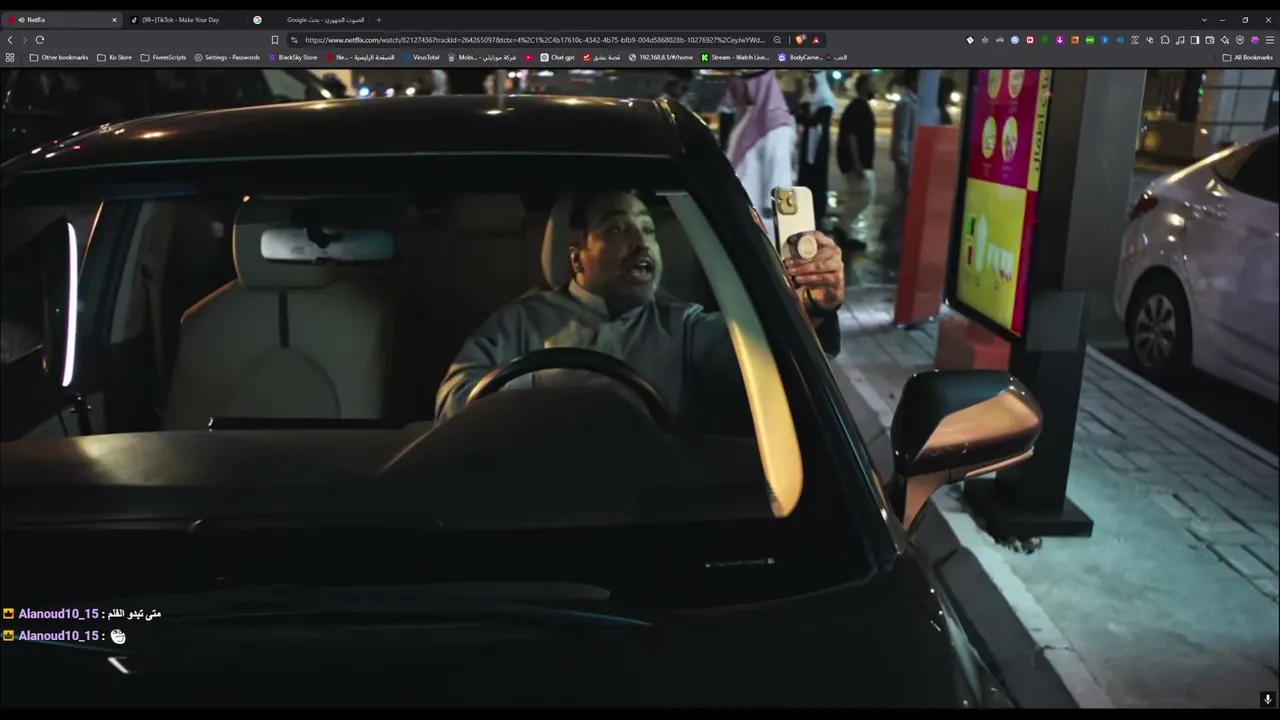Open Brave Shields lion icon
Viewport: 1280px width, 720px height.
coord(800,40)
